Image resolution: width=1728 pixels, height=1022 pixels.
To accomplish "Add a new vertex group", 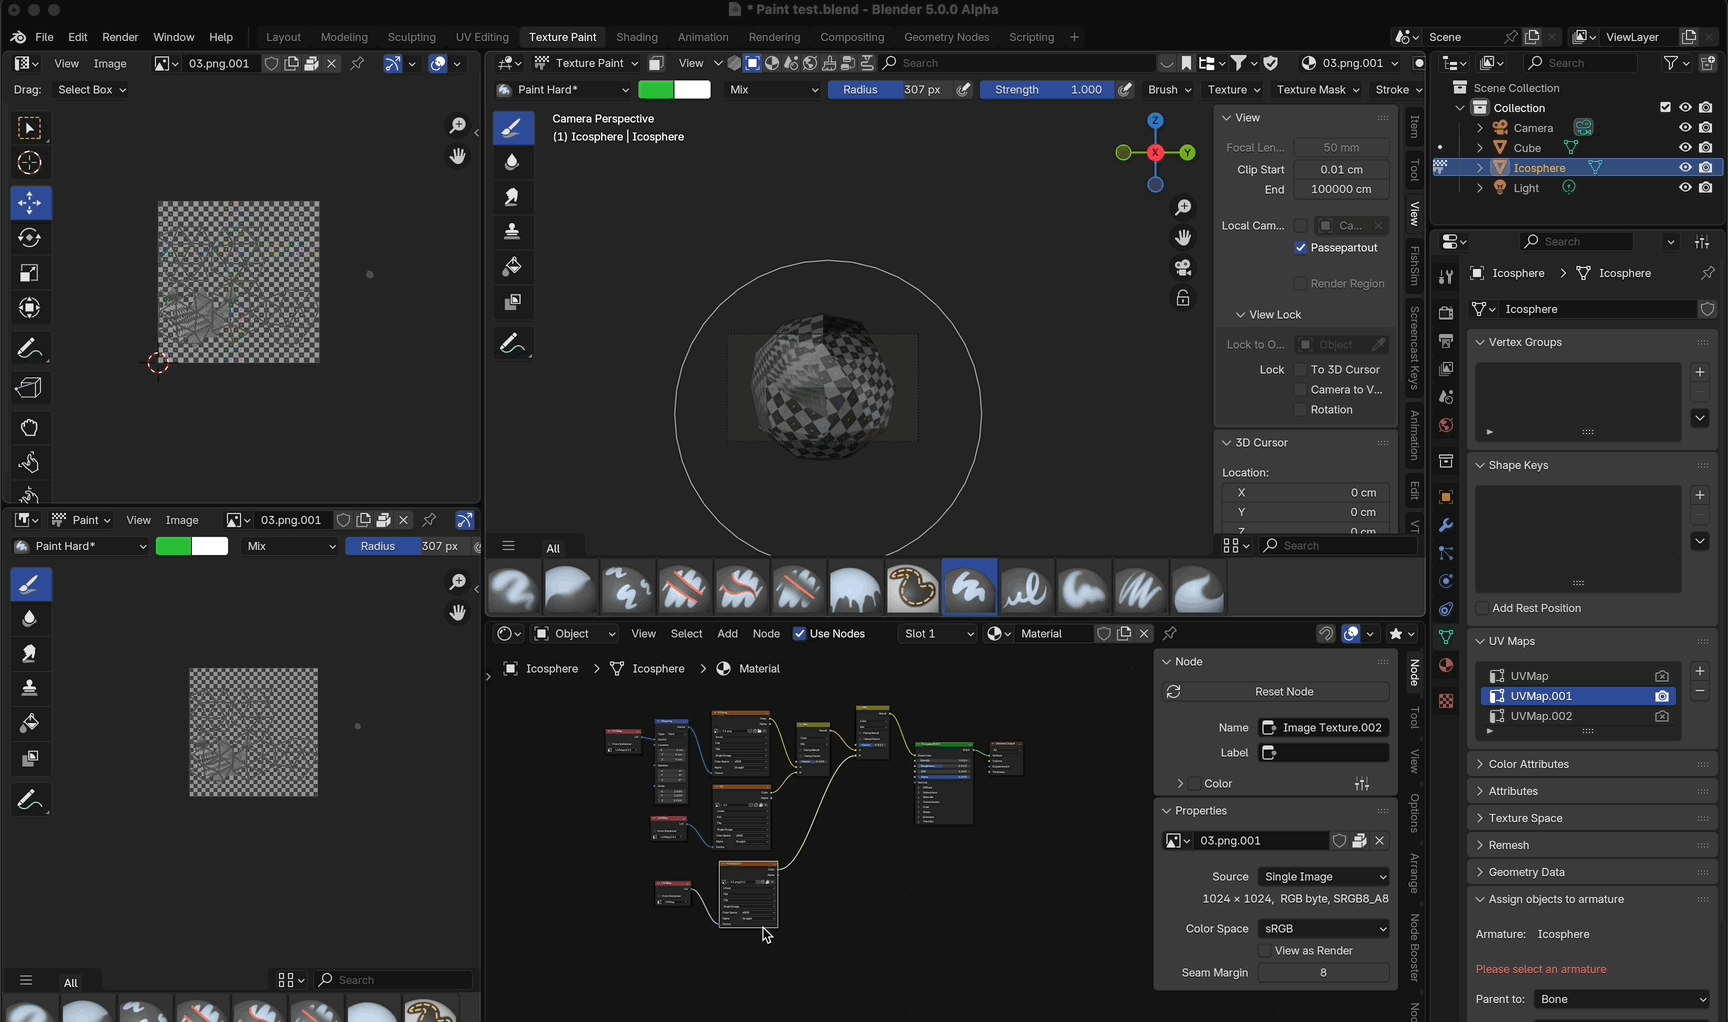I will (x=1700, y=372).
